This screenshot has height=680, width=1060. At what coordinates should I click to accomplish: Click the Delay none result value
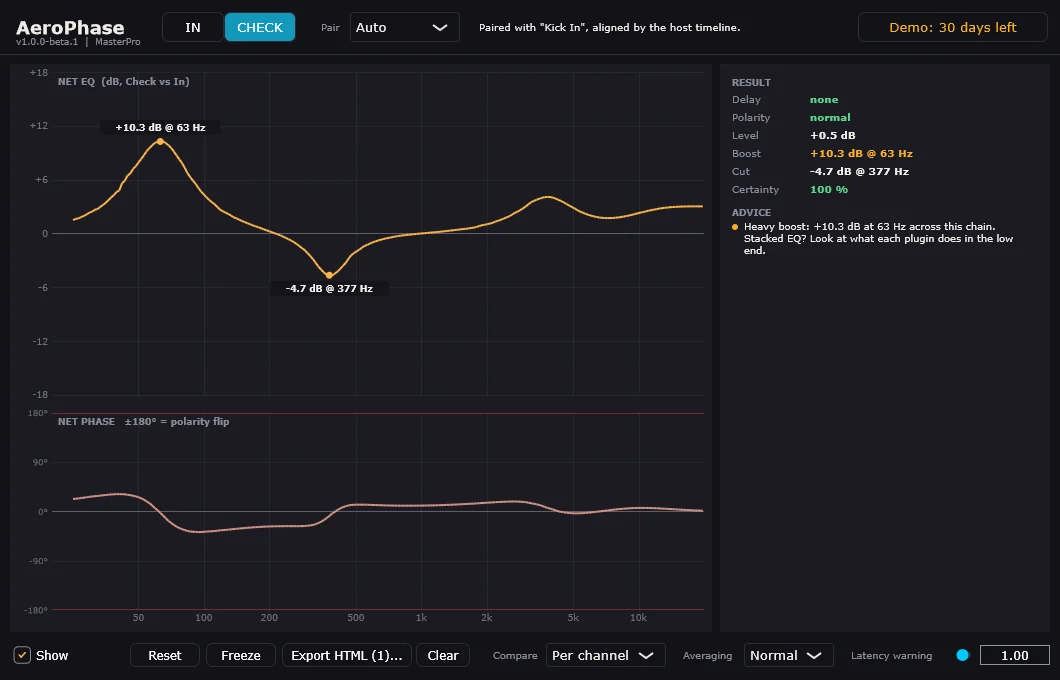[824, 99]
